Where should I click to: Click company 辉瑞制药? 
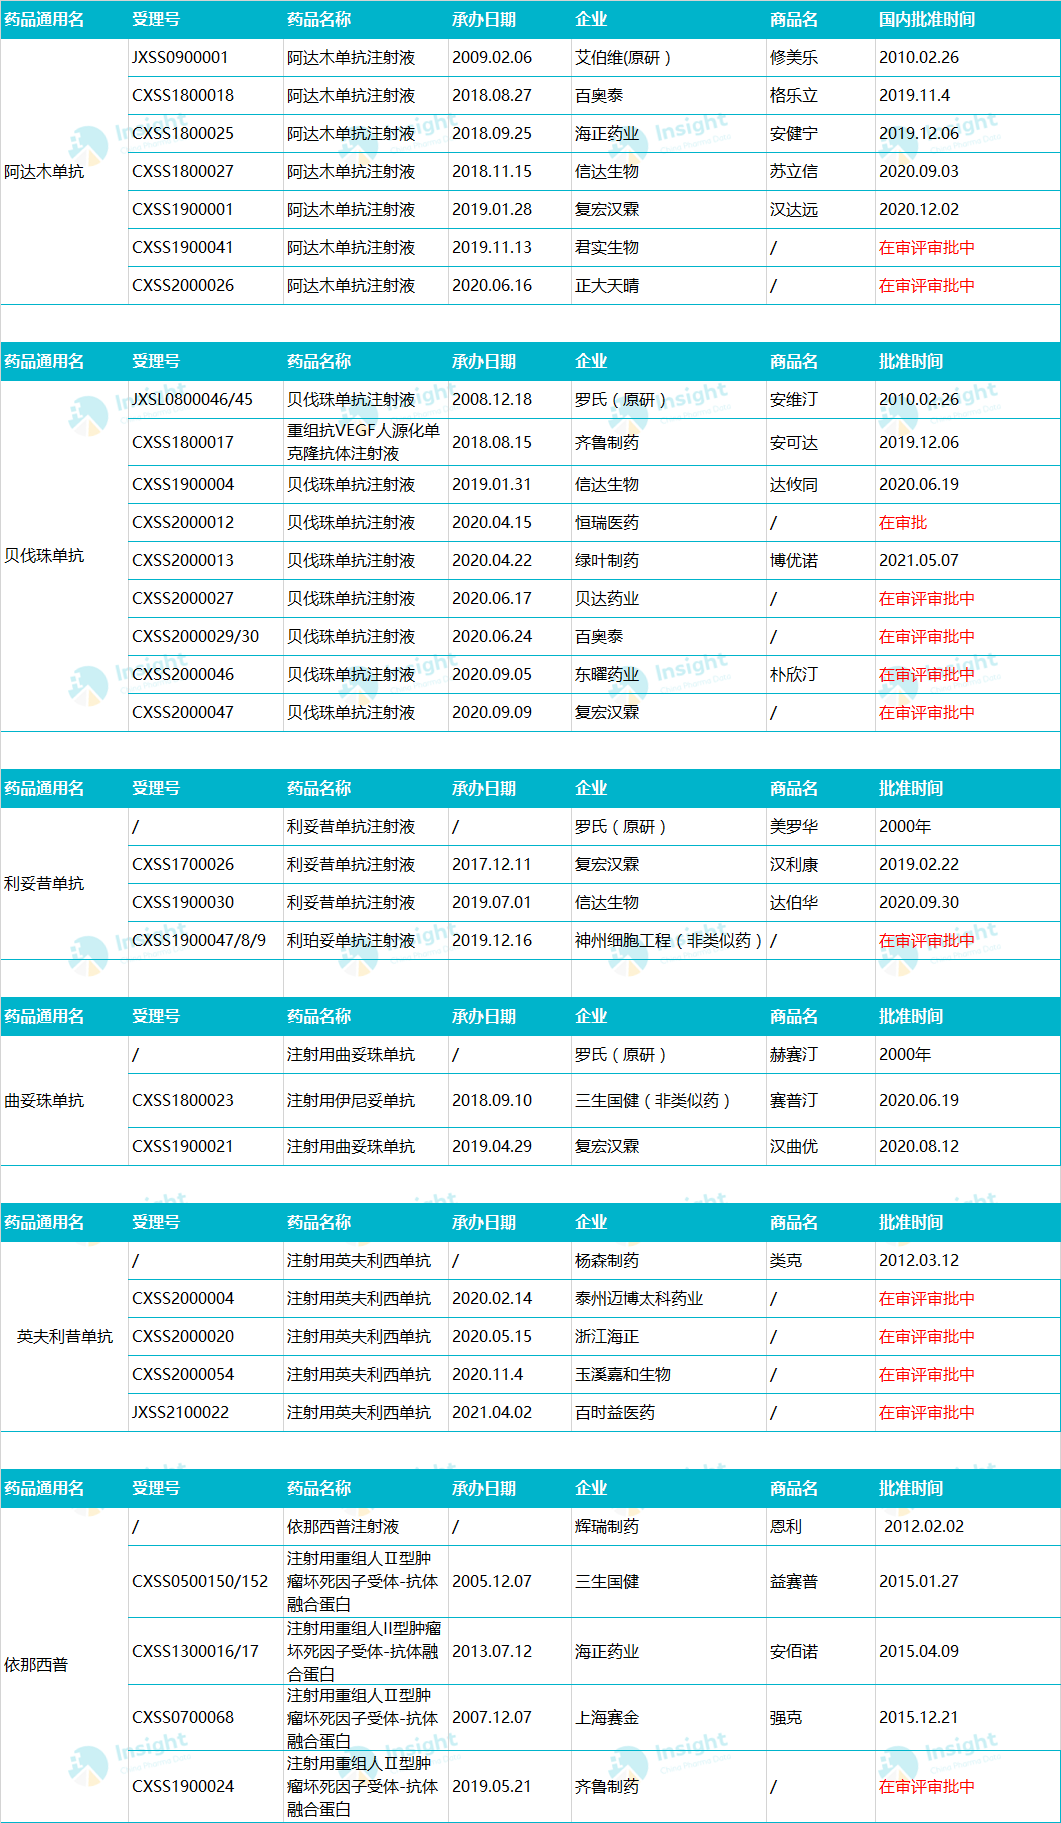pyautogui.click(x=607, y=1527)
